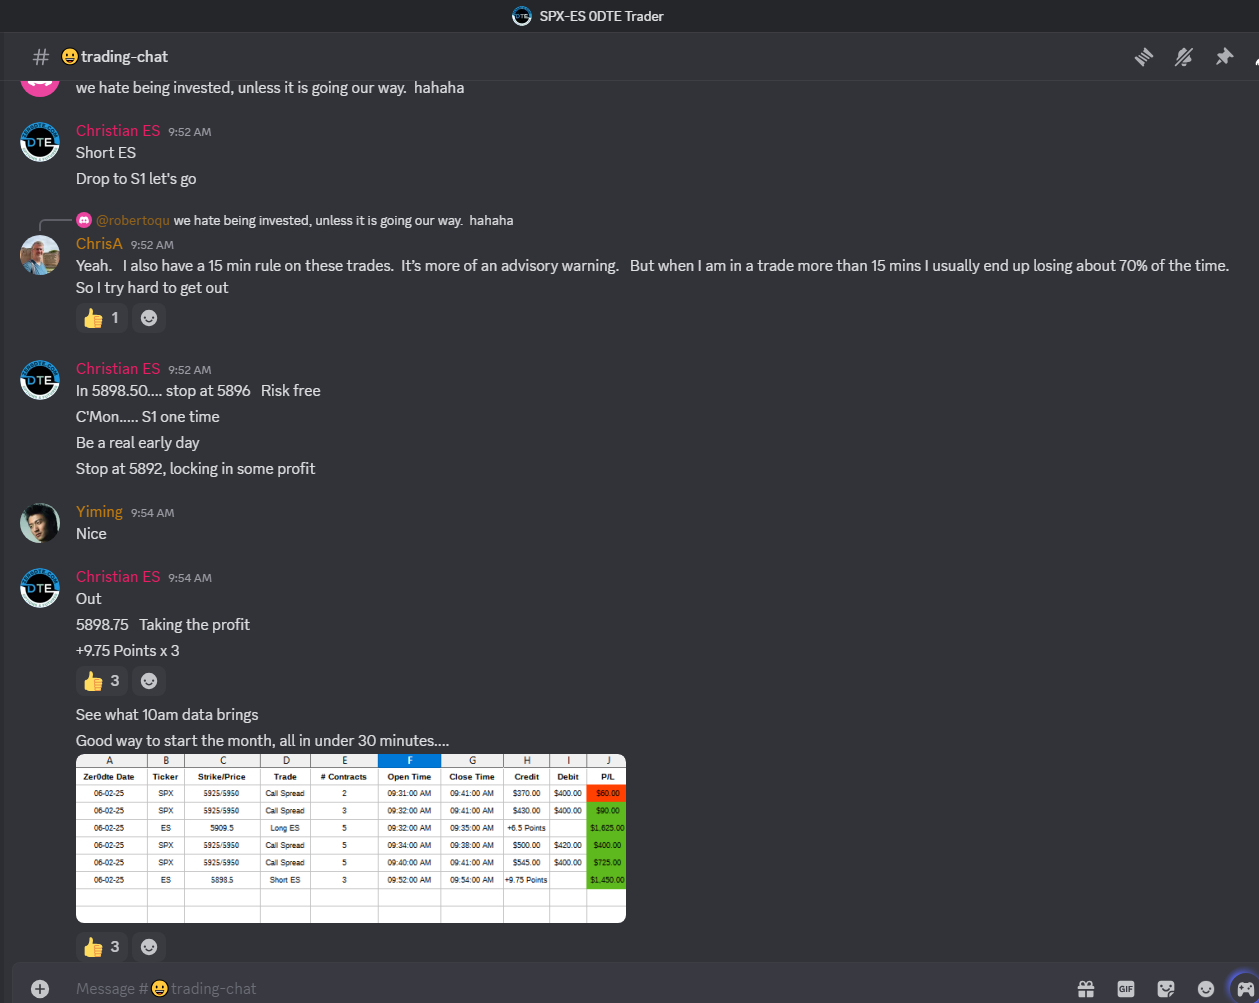Open the gift Nitro icon
Image resolution: width=1259 pixels, height=1003 pixels.
[x=1086, y=988]
